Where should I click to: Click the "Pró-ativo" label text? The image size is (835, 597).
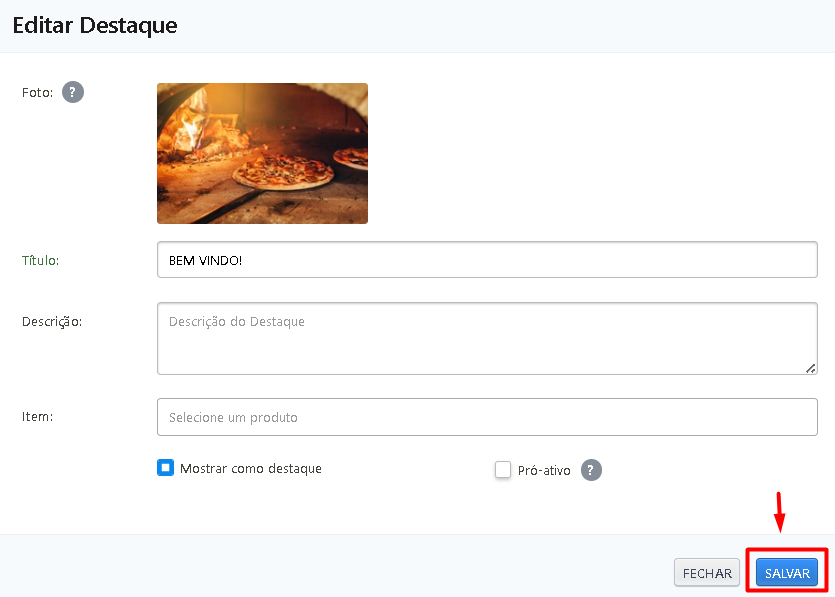point(544,470)
